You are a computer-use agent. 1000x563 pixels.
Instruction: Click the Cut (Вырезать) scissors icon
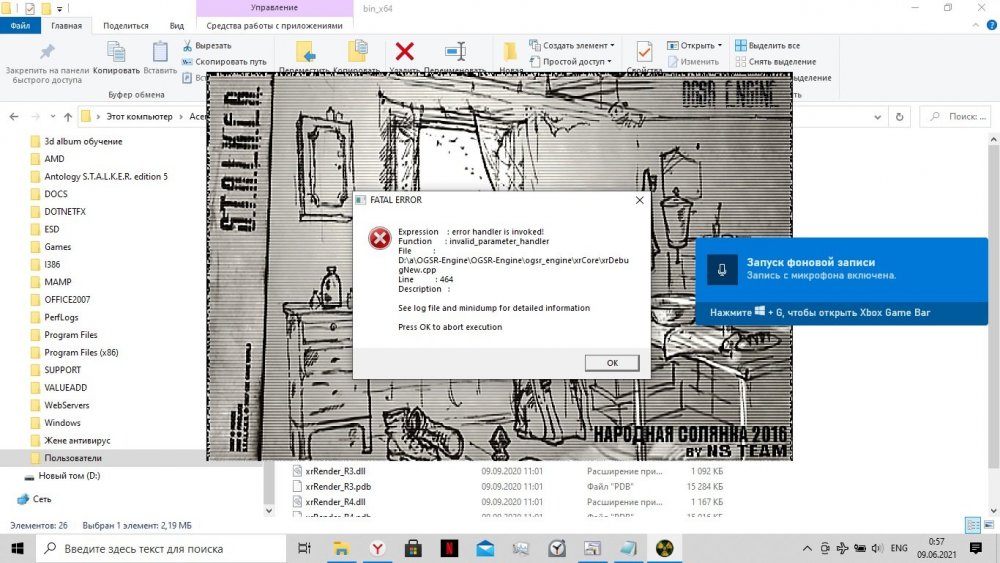(188, 45)
